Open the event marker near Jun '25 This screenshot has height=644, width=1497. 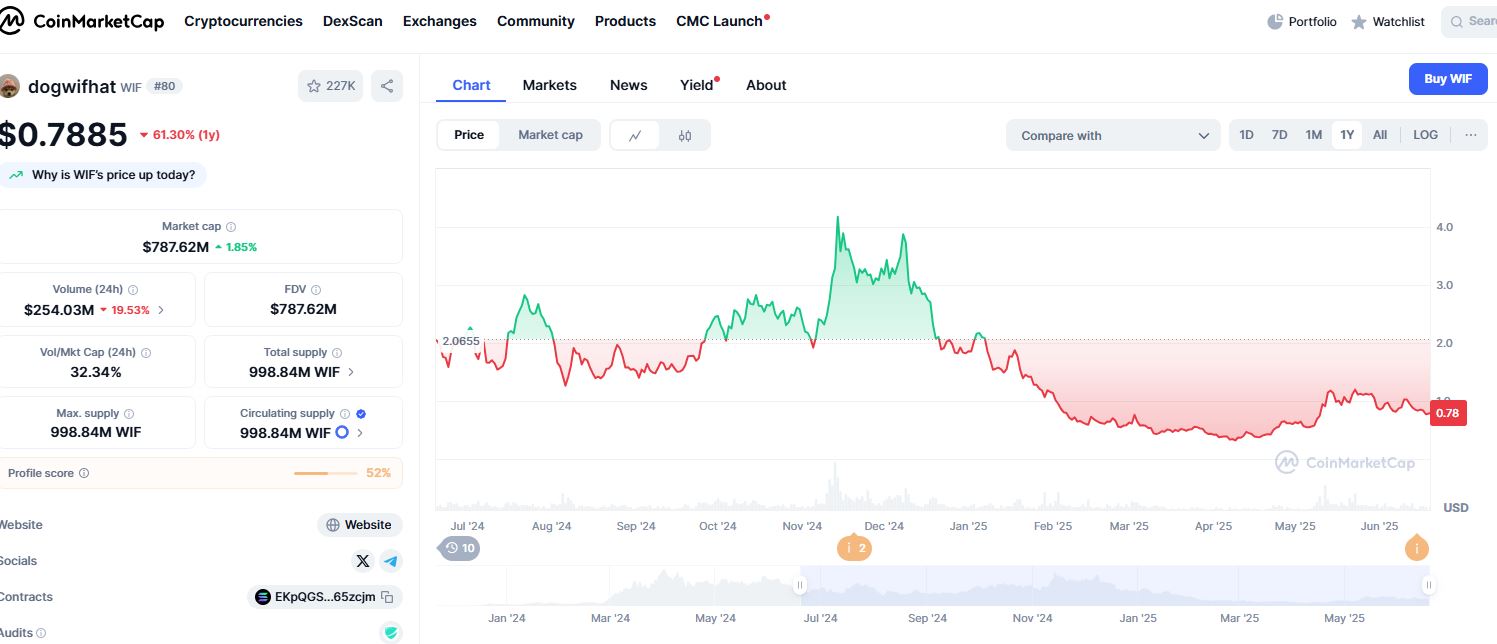[1416, 548]
